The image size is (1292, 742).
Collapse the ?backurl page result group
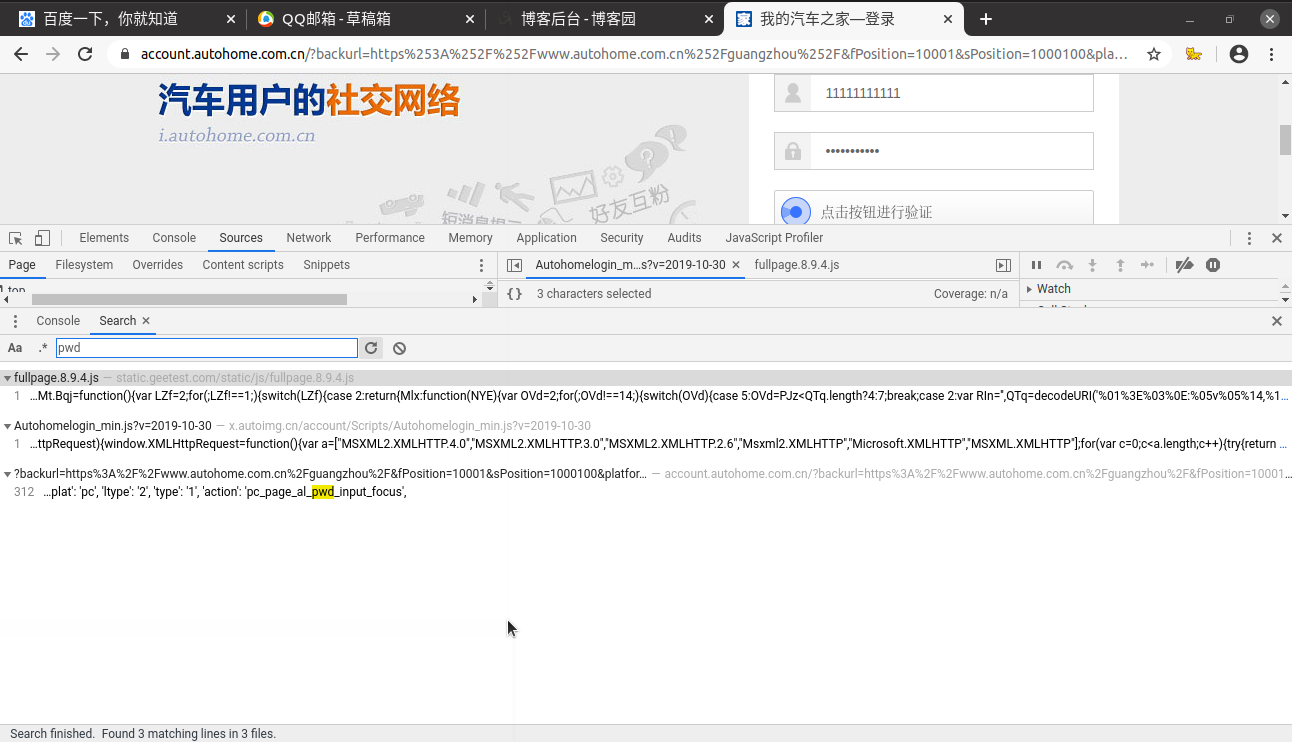[8, 474]
